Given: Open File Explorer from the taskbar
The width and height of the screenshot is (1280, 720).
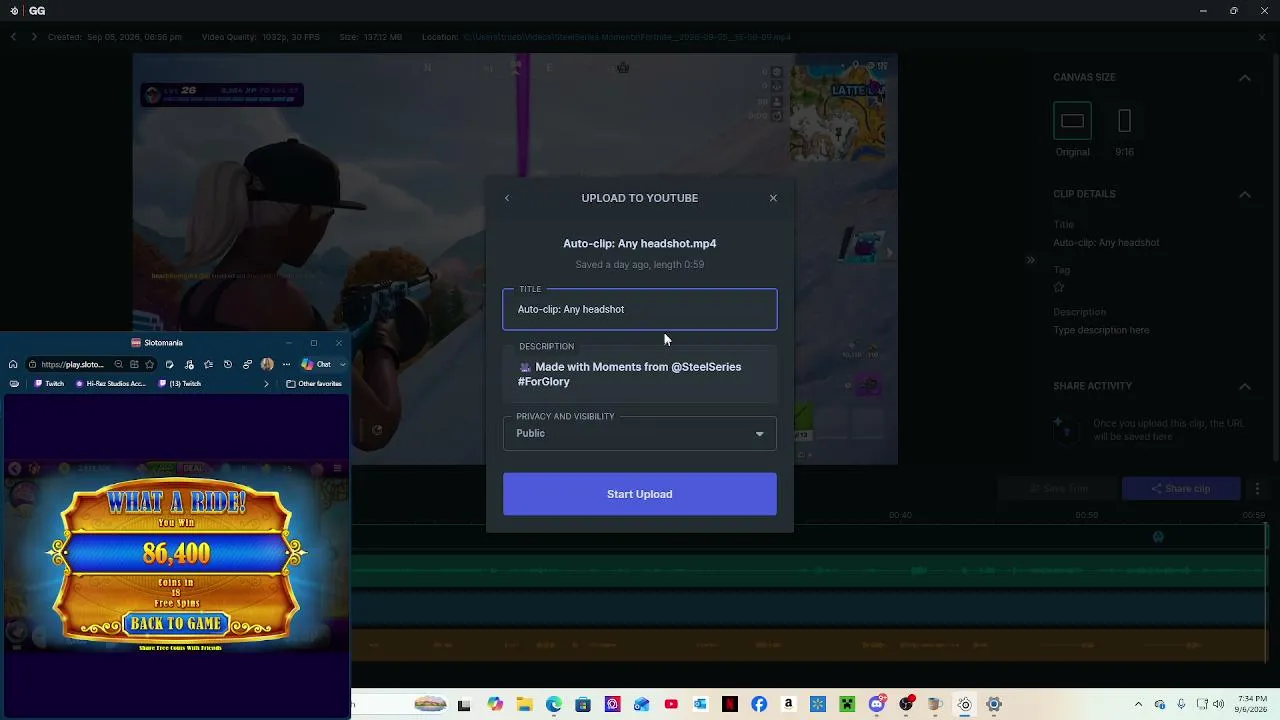Looking at the screenshot, I should tap(524, 705).
